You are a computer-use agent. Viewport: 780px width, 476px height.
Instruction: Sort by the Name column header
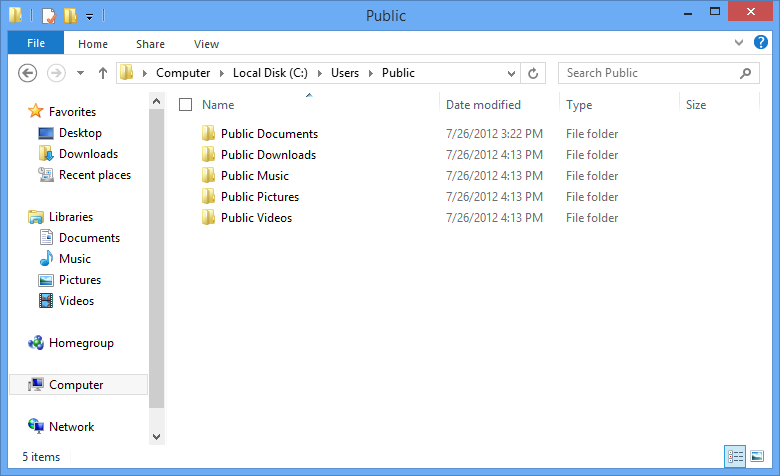pyautogui.click(x=218, y=105)
